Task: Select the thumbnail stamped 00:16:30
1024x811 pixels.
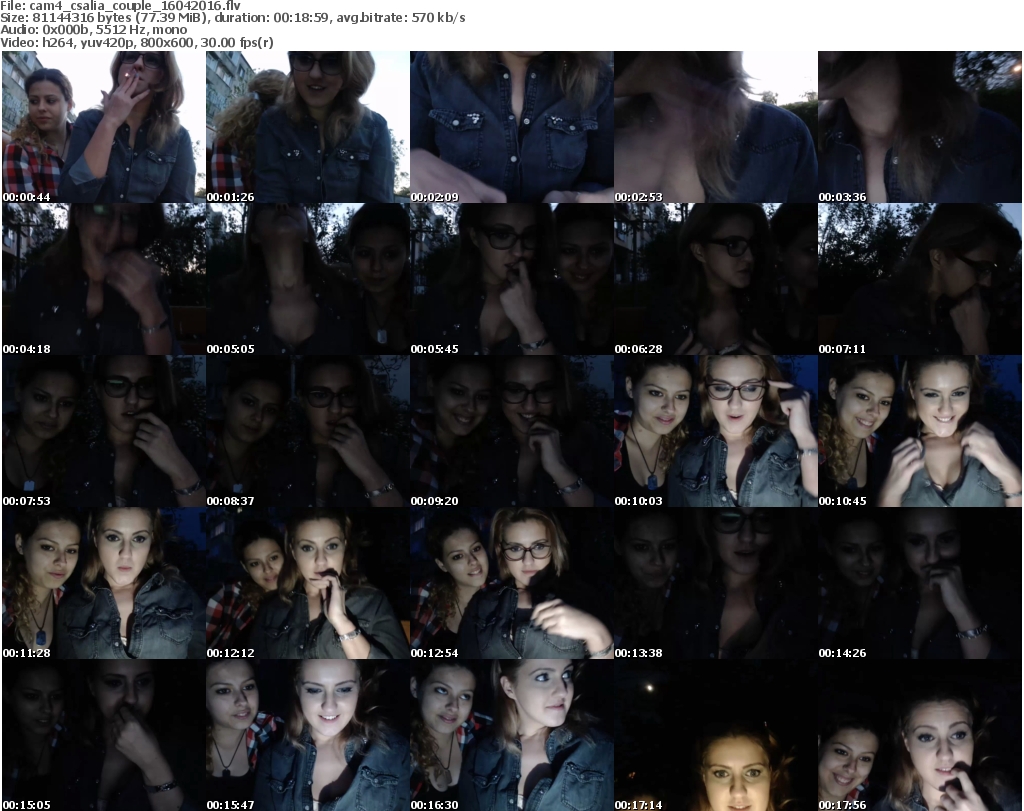Action: tap(511, 735)
